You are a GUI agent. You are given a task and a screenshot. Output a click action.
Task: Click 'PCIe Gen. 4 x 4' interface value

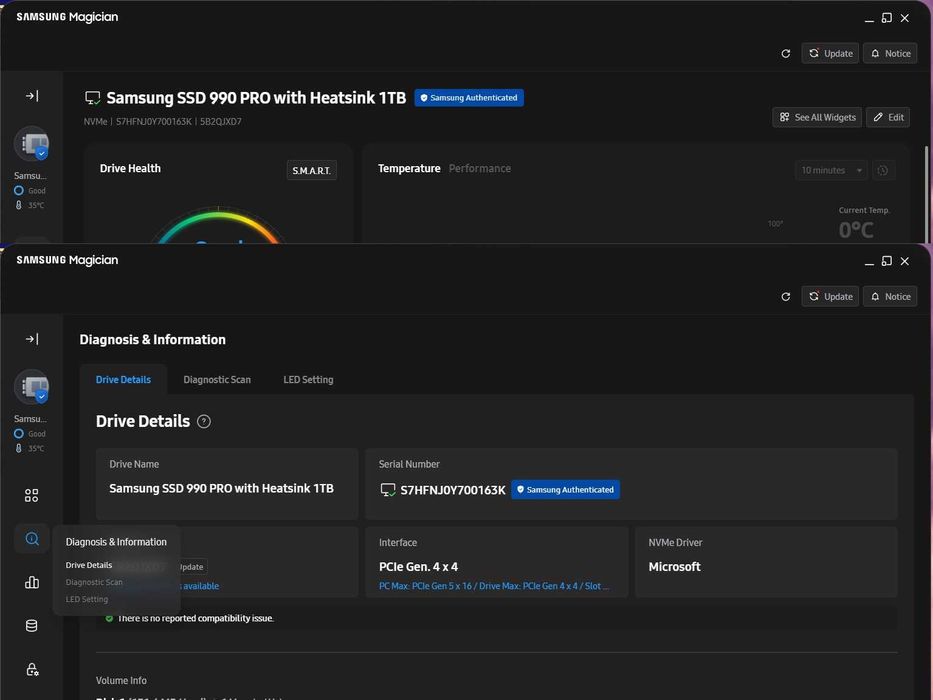pos(418,567)
